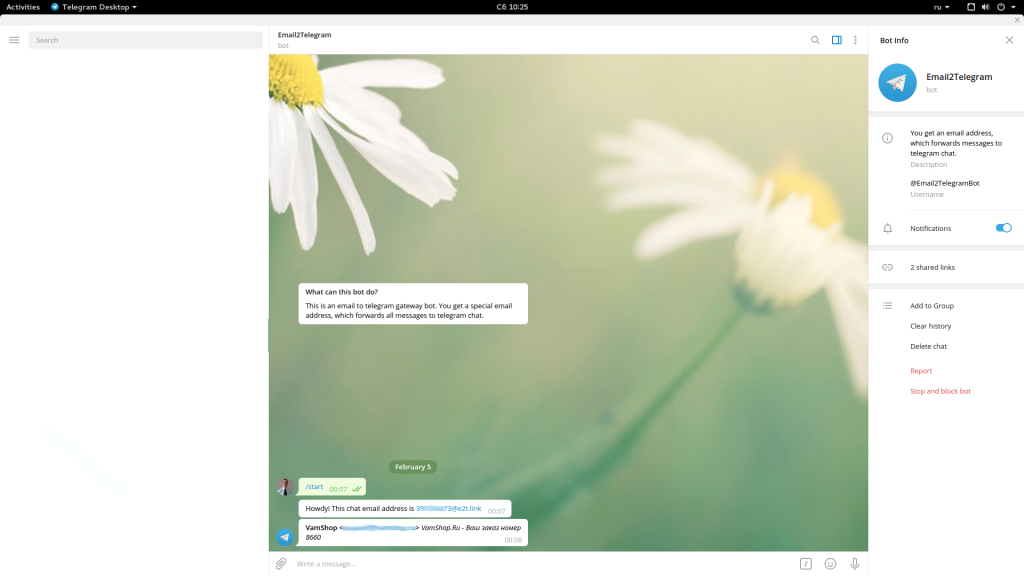Click the volume icon in top bar

(985, 7)
